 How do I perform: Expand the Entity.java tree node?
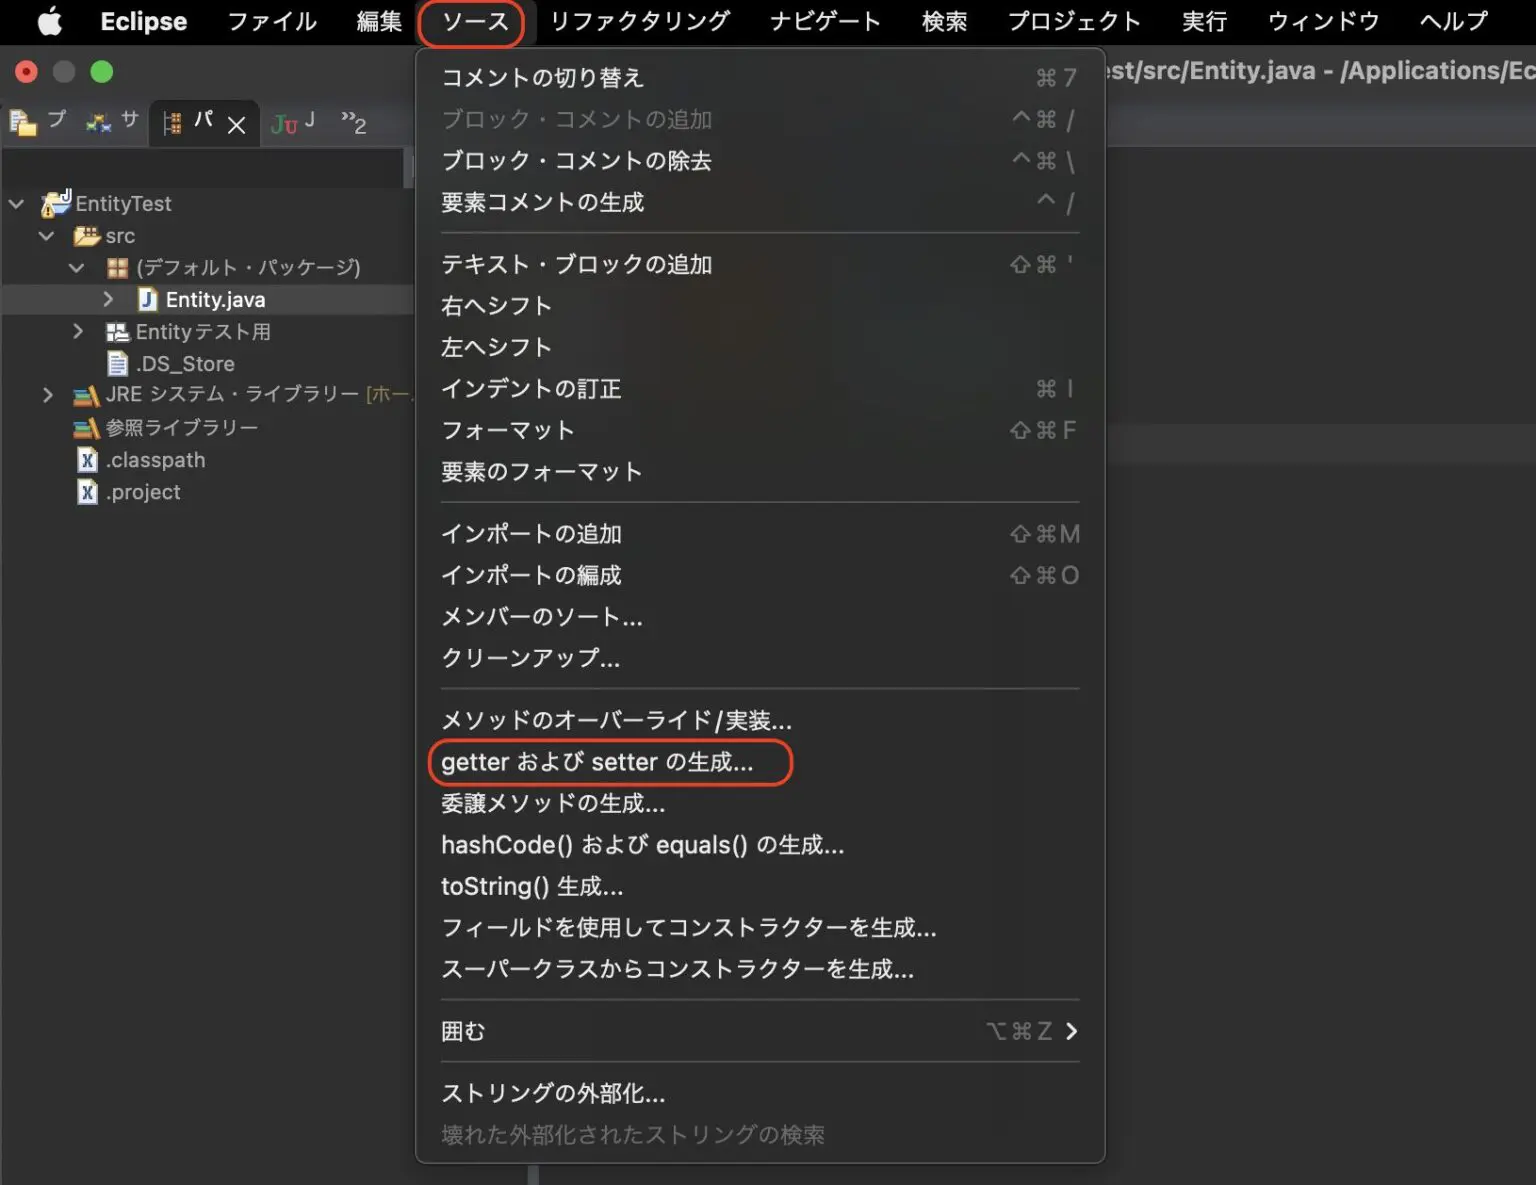pos(108,299)
